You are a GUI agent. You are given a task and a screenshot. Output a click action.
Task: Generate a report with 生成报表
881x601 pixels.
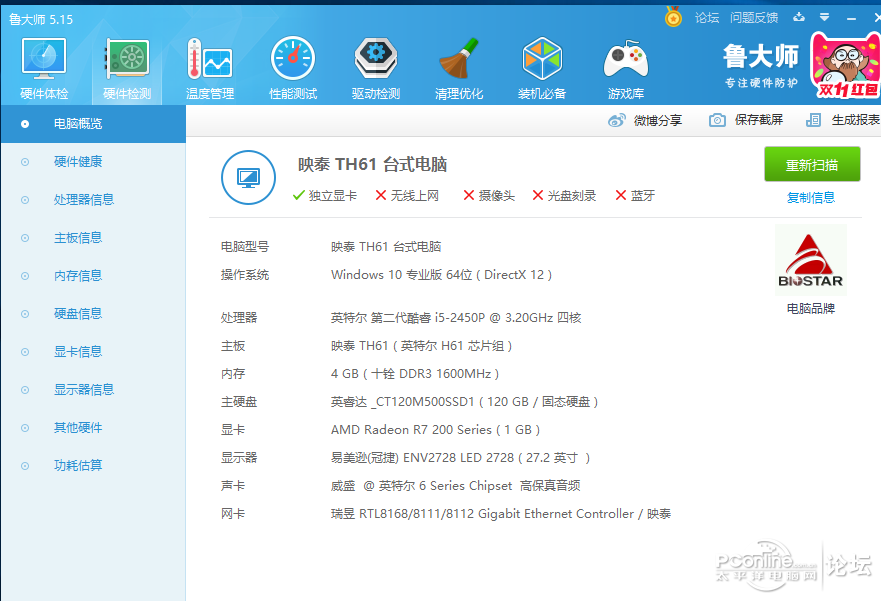click(843, 120)
